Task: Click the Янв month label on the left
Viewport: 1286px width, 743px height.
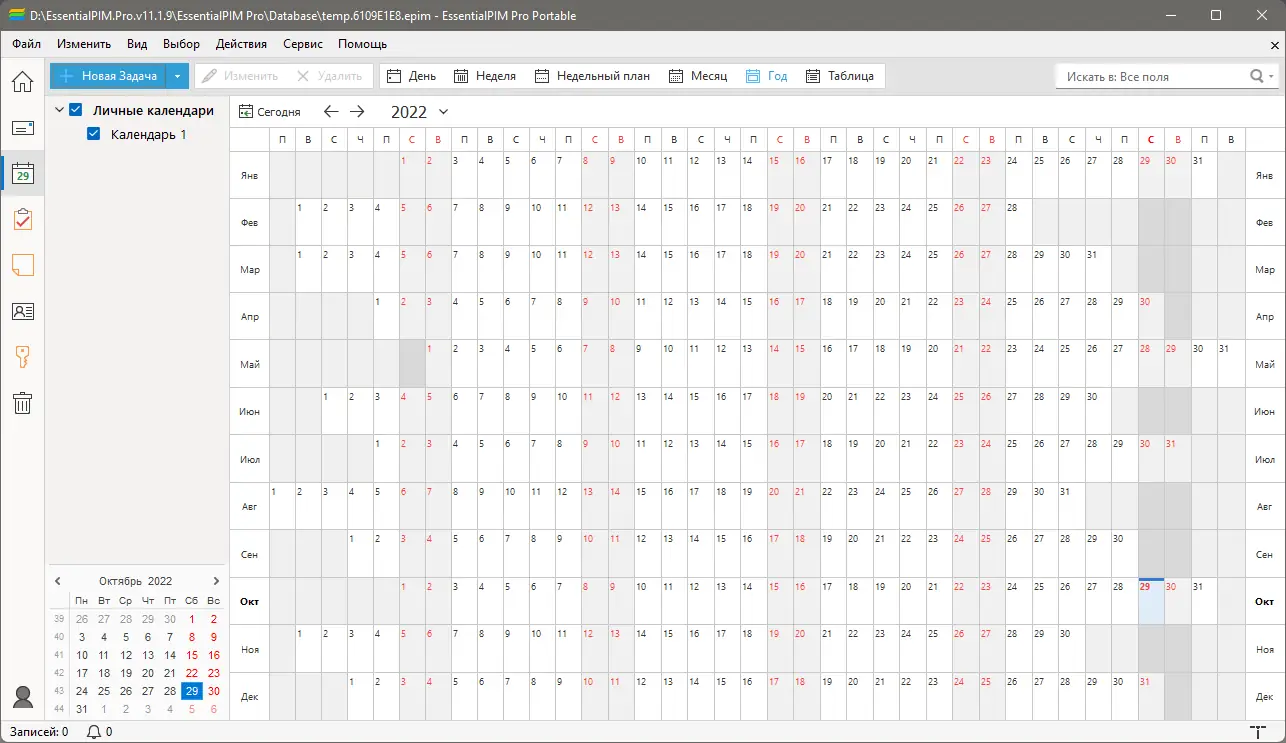Action: tap(250, 176)
